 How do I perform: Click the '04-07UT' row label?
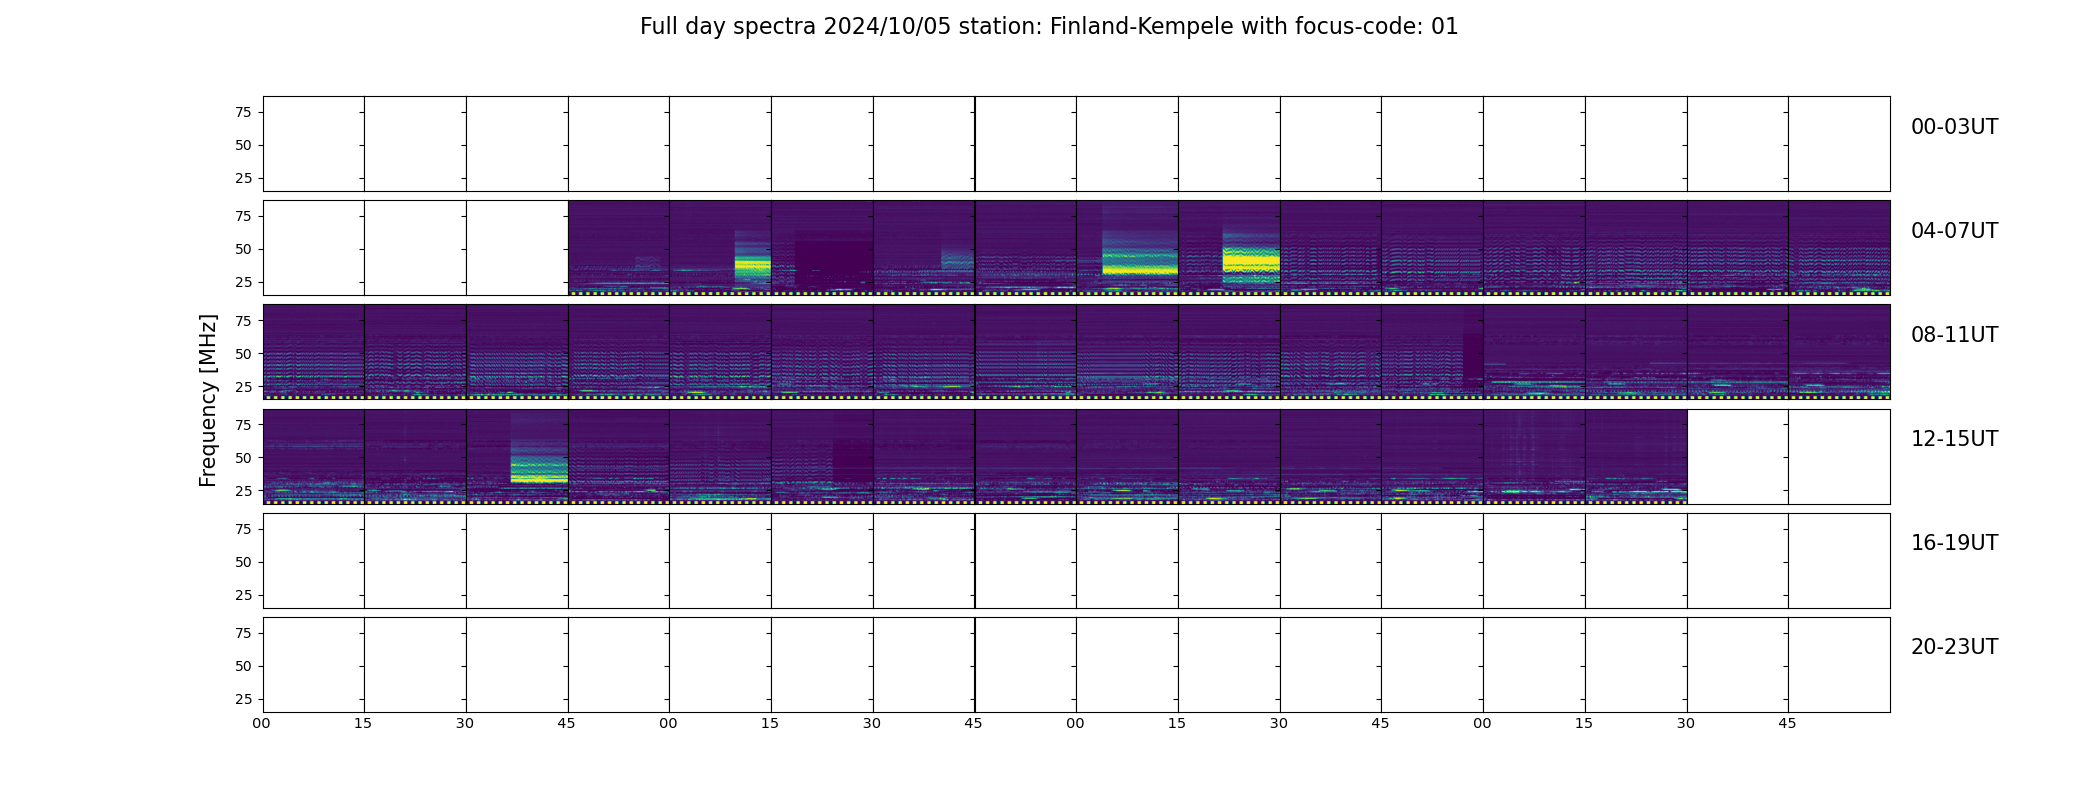coord(1954,231)
